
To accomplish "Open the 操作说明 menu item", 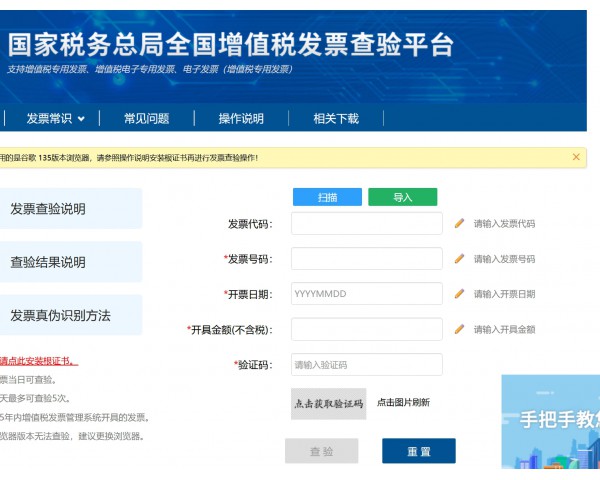I will pyautogui.click(x=241, y=118).
